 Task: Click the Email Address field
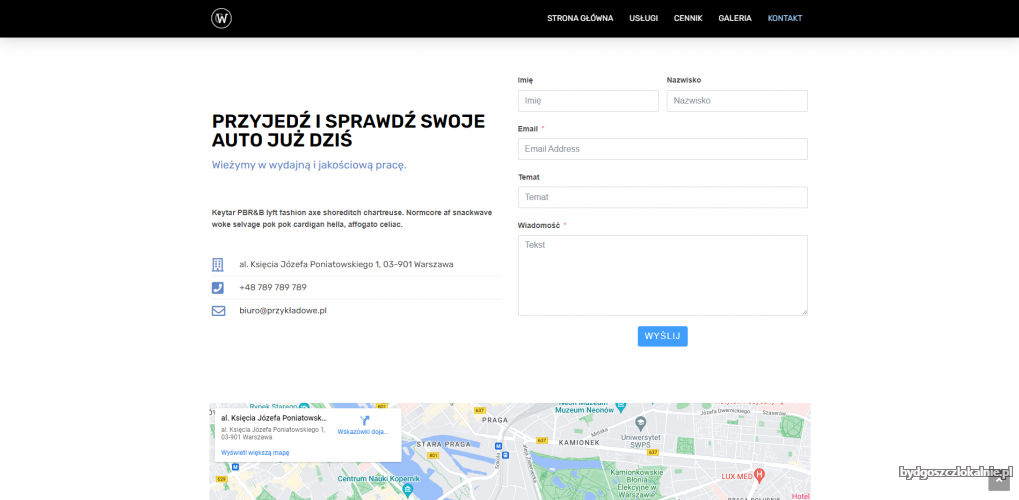[x=662, y=149]
